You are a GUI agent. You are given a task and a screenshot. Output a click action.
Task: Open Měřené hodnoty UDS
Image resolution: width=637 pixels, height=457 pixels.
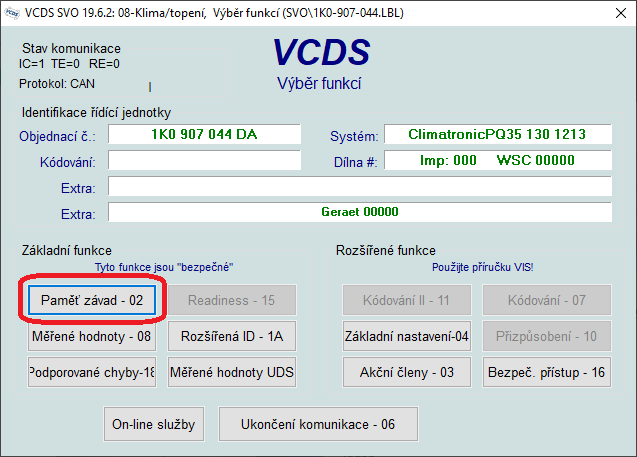(232, 372)
